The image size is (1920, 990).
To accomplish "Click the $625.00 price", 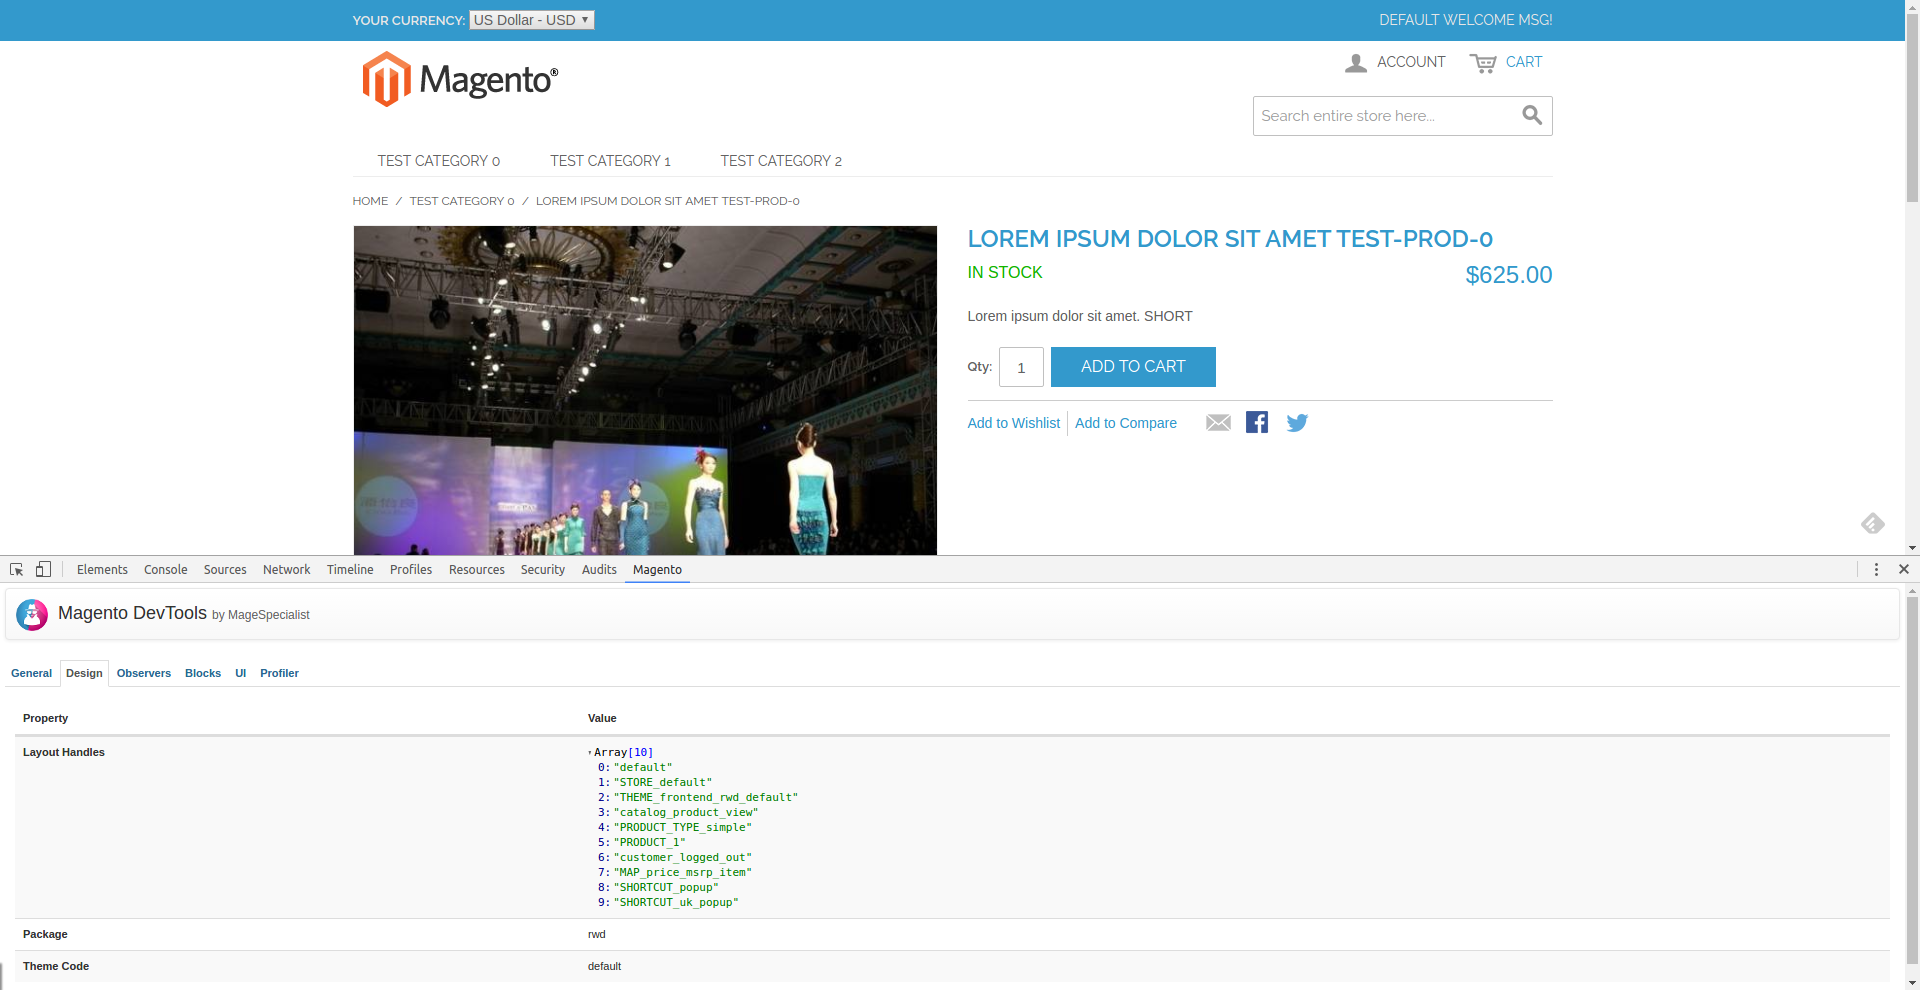I will coord(1508,275).
